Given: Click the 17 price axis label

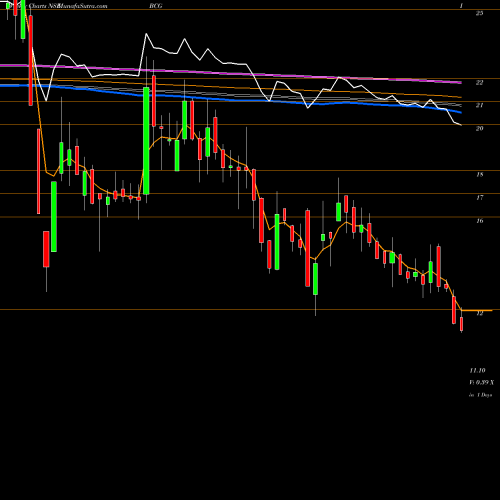Looking at the screenshot, I should pos(479,198).
